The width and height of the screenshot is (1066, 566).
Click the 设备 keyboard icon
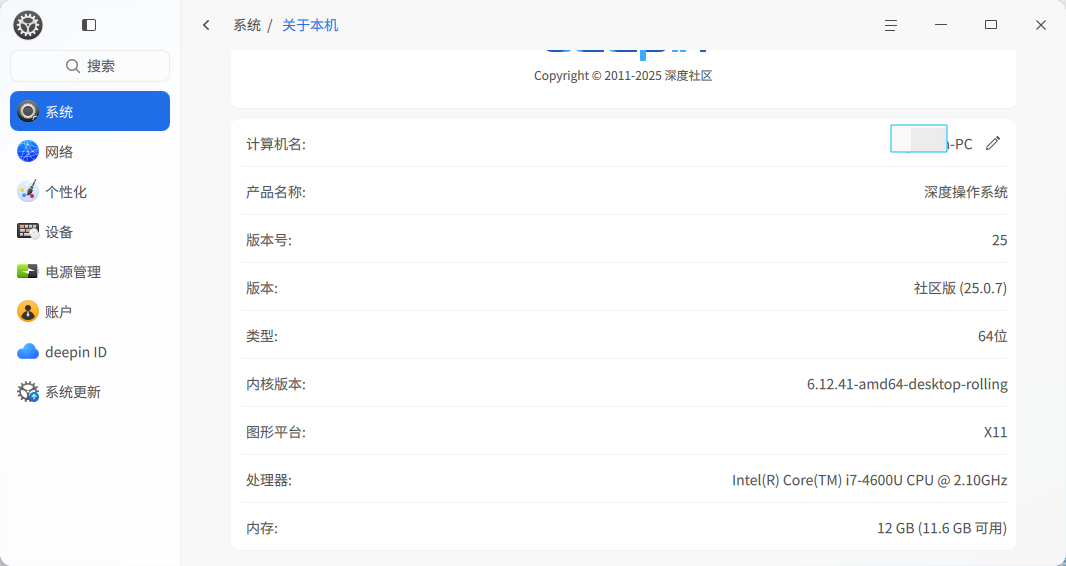(28, 232)
